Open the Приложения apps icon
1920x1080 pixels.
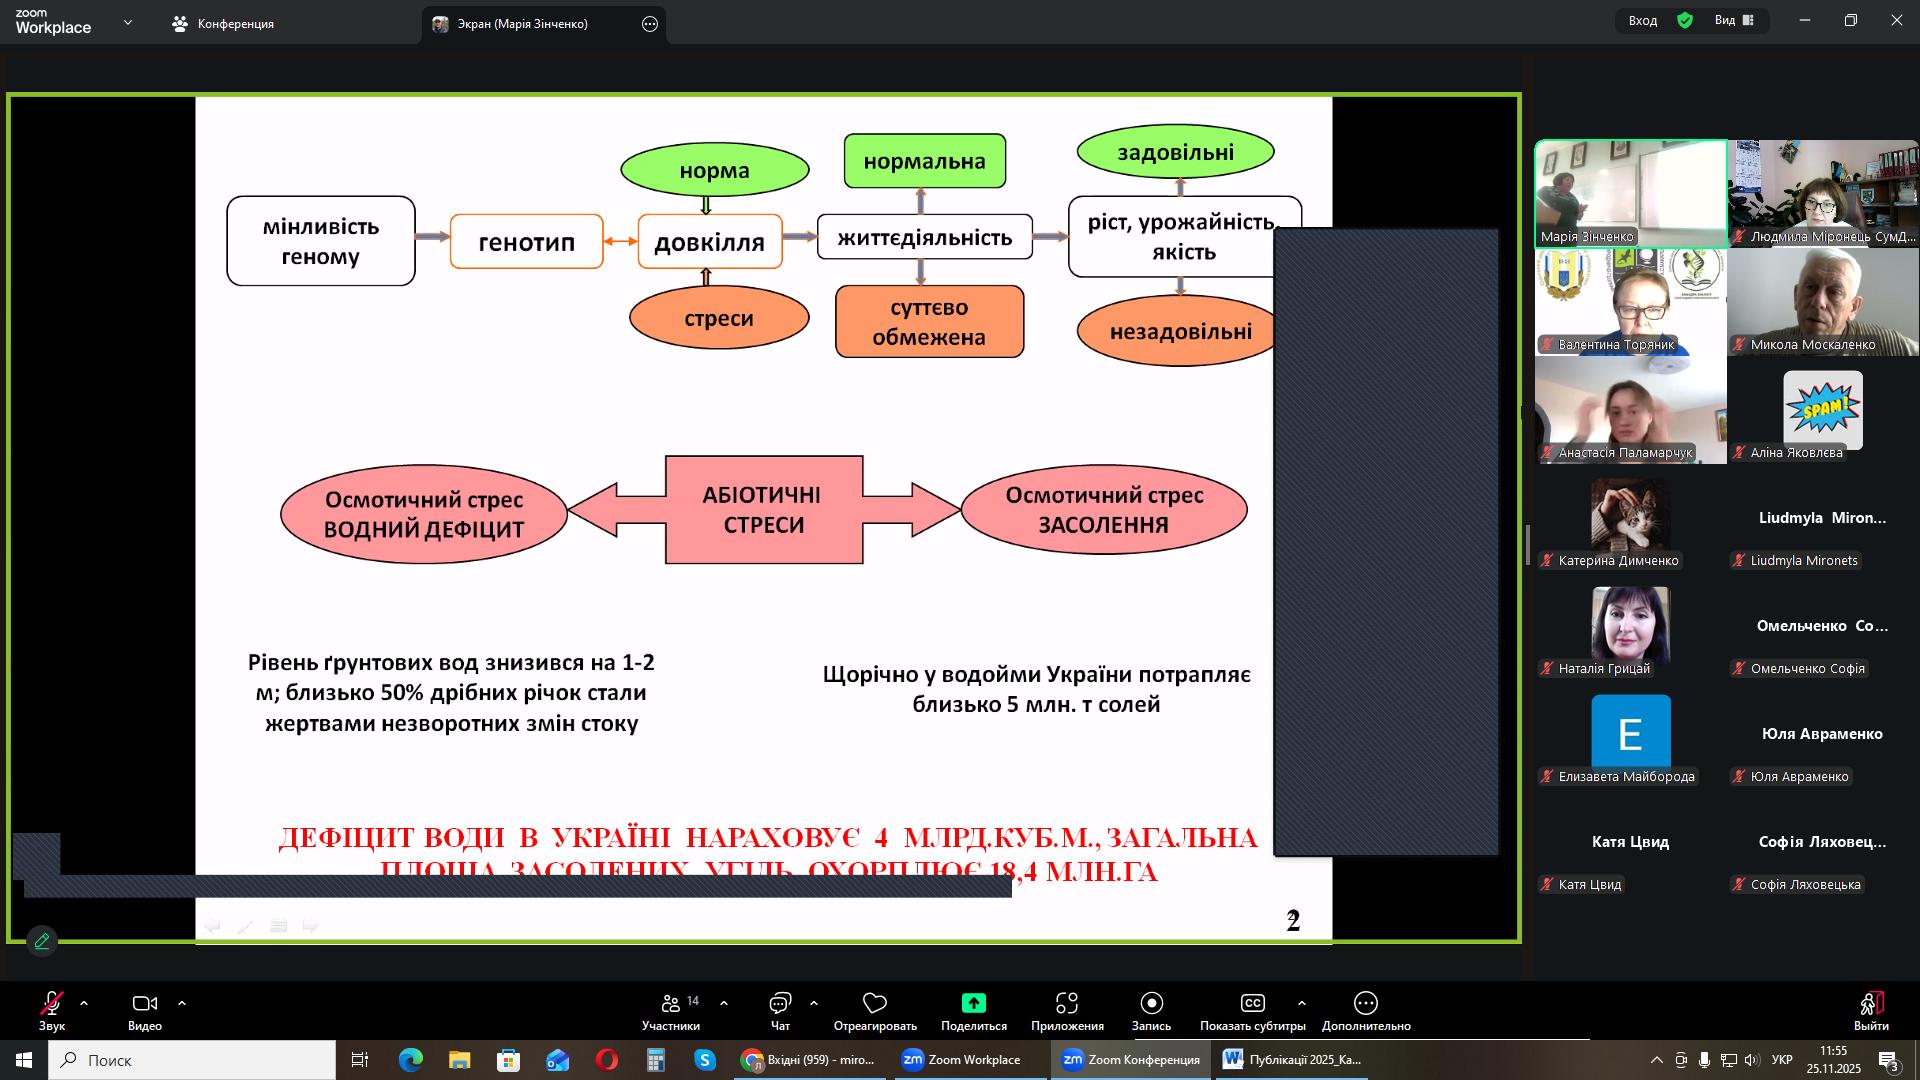pyautogui.click(x=1067, y=1004)
